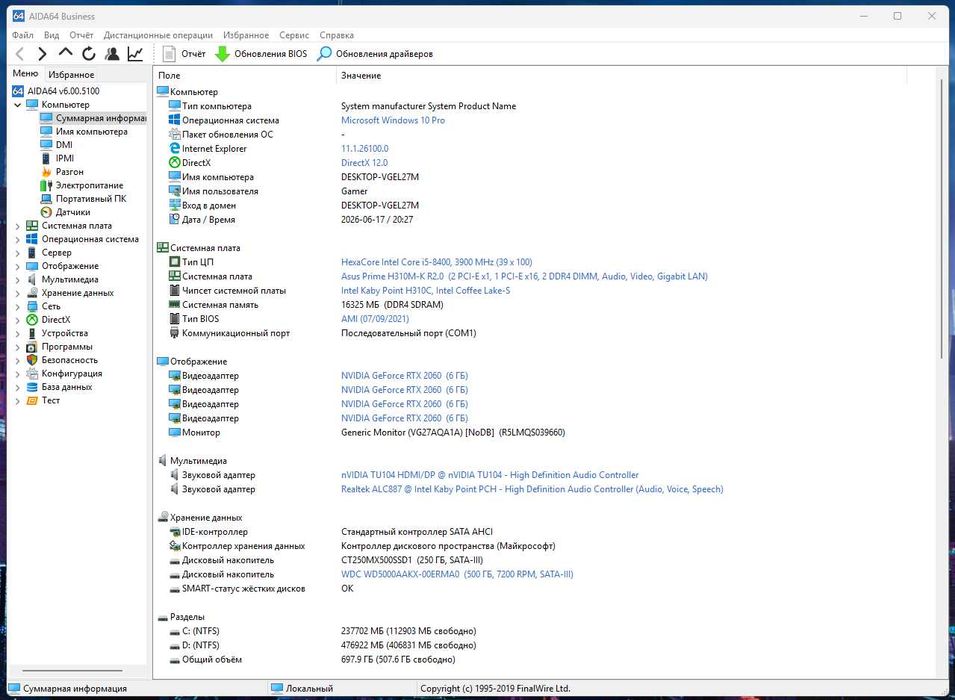Click the Монитор row icon

tap(175, 433)
